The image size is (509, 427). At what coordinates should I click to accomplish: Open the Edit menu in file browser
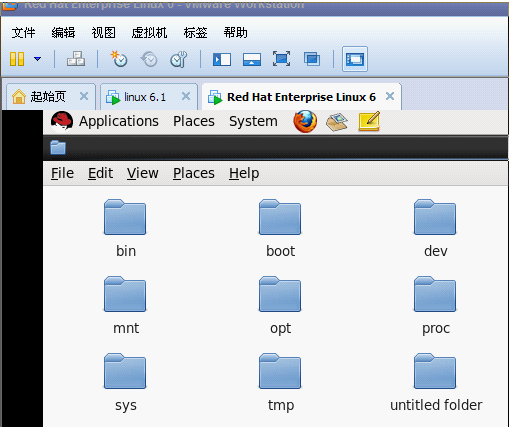(x=100, y=173)
